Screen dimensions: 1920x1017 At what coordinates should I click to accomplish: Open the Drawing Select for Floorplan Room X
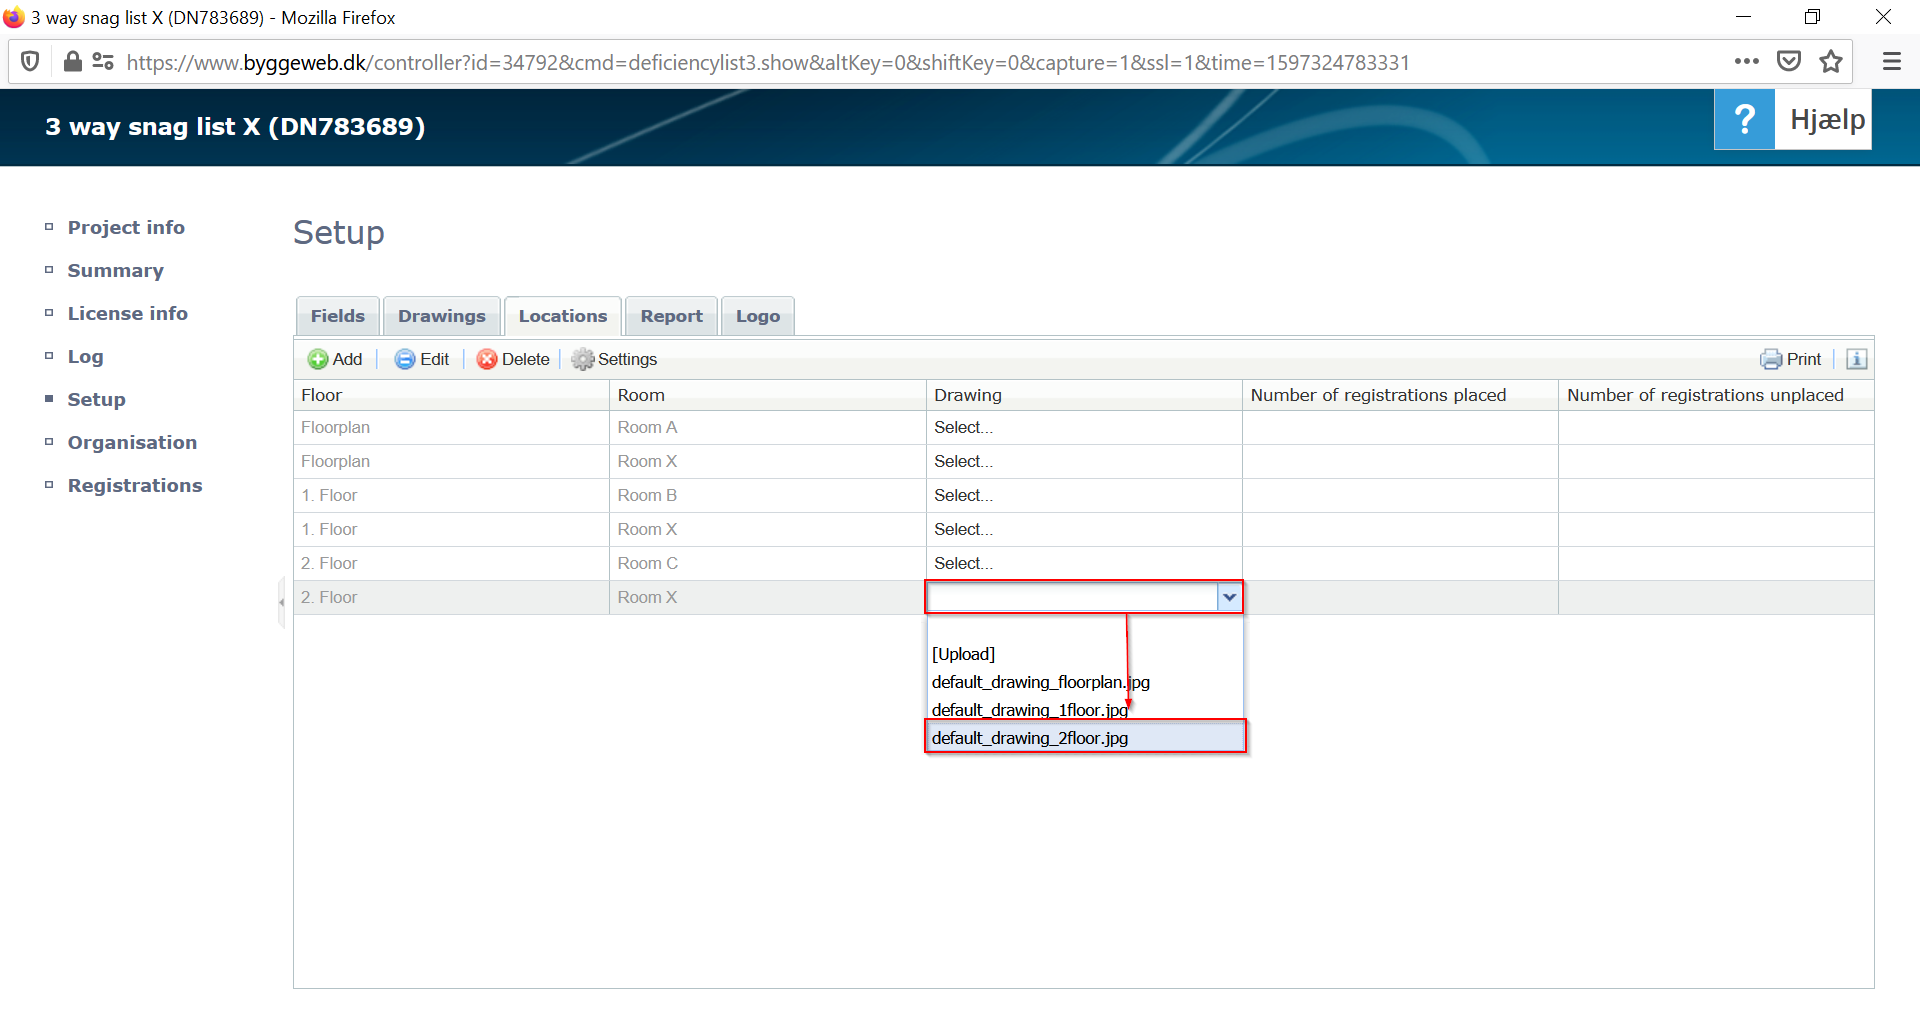click(x=1084, y=462)
